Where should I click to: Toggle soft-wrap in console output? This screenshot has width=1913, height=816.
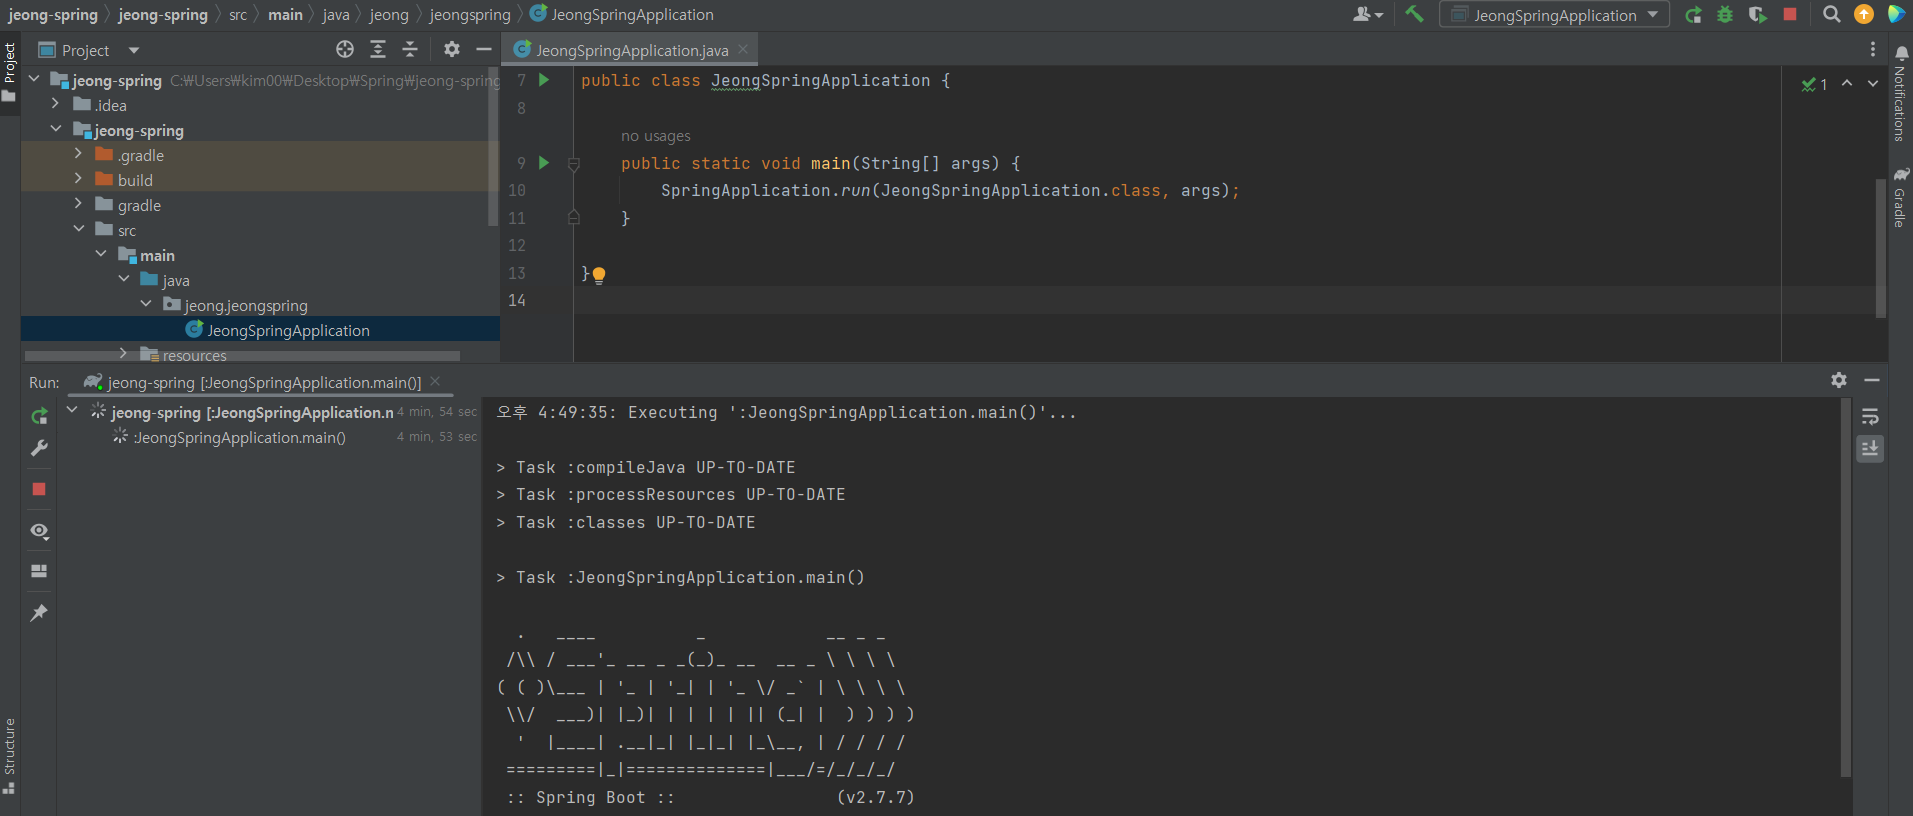coord(1870,417)
